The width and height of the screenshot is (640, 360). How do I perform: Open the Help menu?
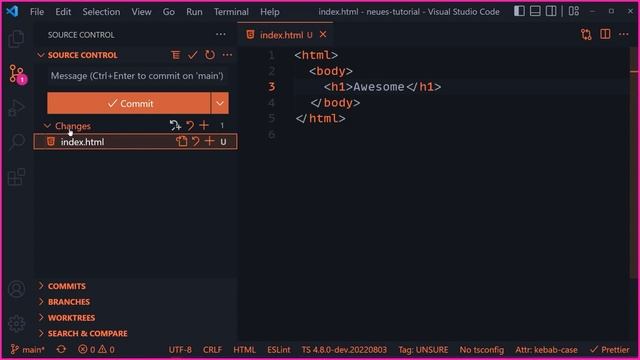[x=270, y=11]
